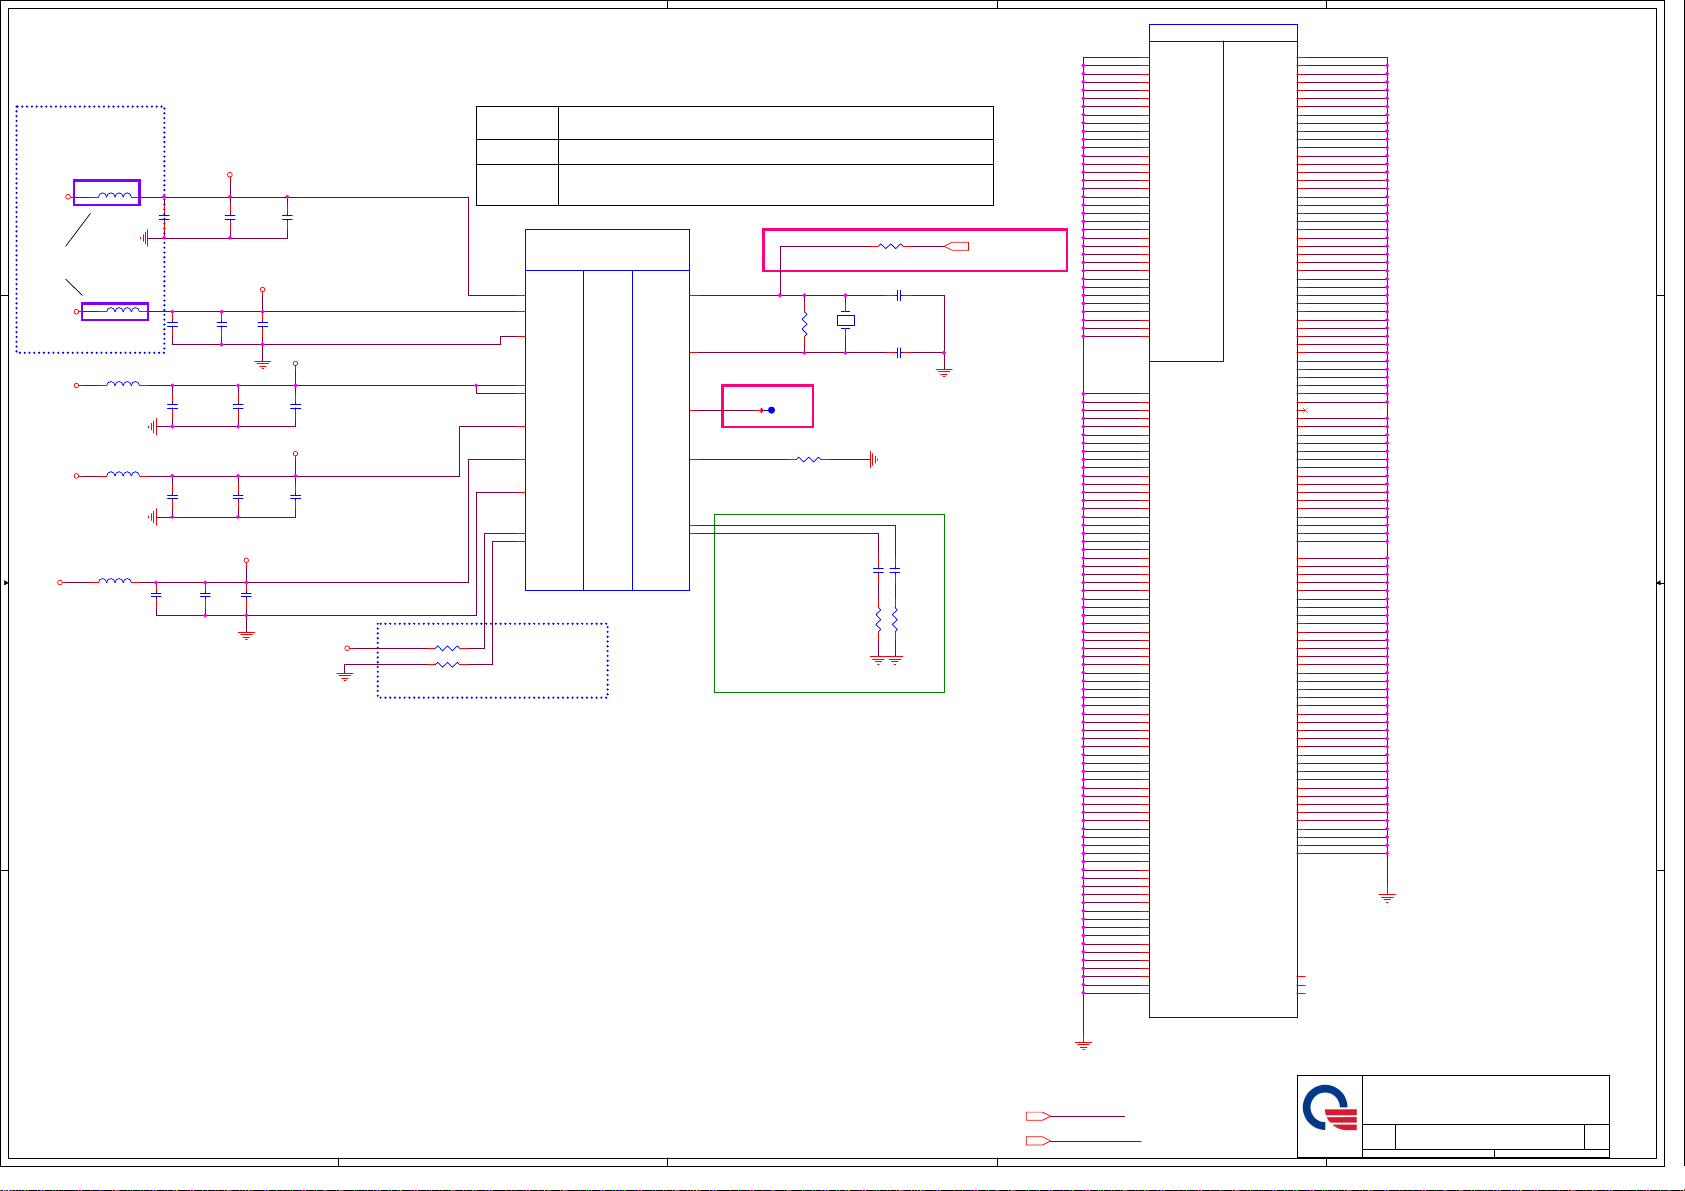Image resolution: width=1685 pixels, height=1191 pixels.
Task: Select the crystal oscillator symbol
Action: click(845, 321)
